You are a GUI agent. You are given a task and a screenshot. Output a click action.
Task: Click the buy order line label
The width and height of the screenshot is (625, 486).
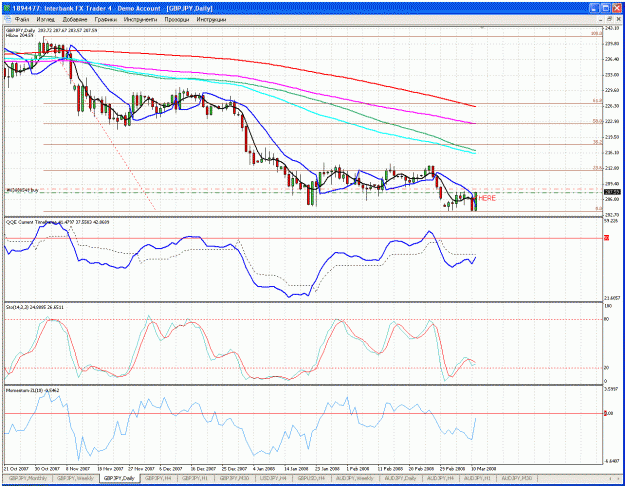22,191
